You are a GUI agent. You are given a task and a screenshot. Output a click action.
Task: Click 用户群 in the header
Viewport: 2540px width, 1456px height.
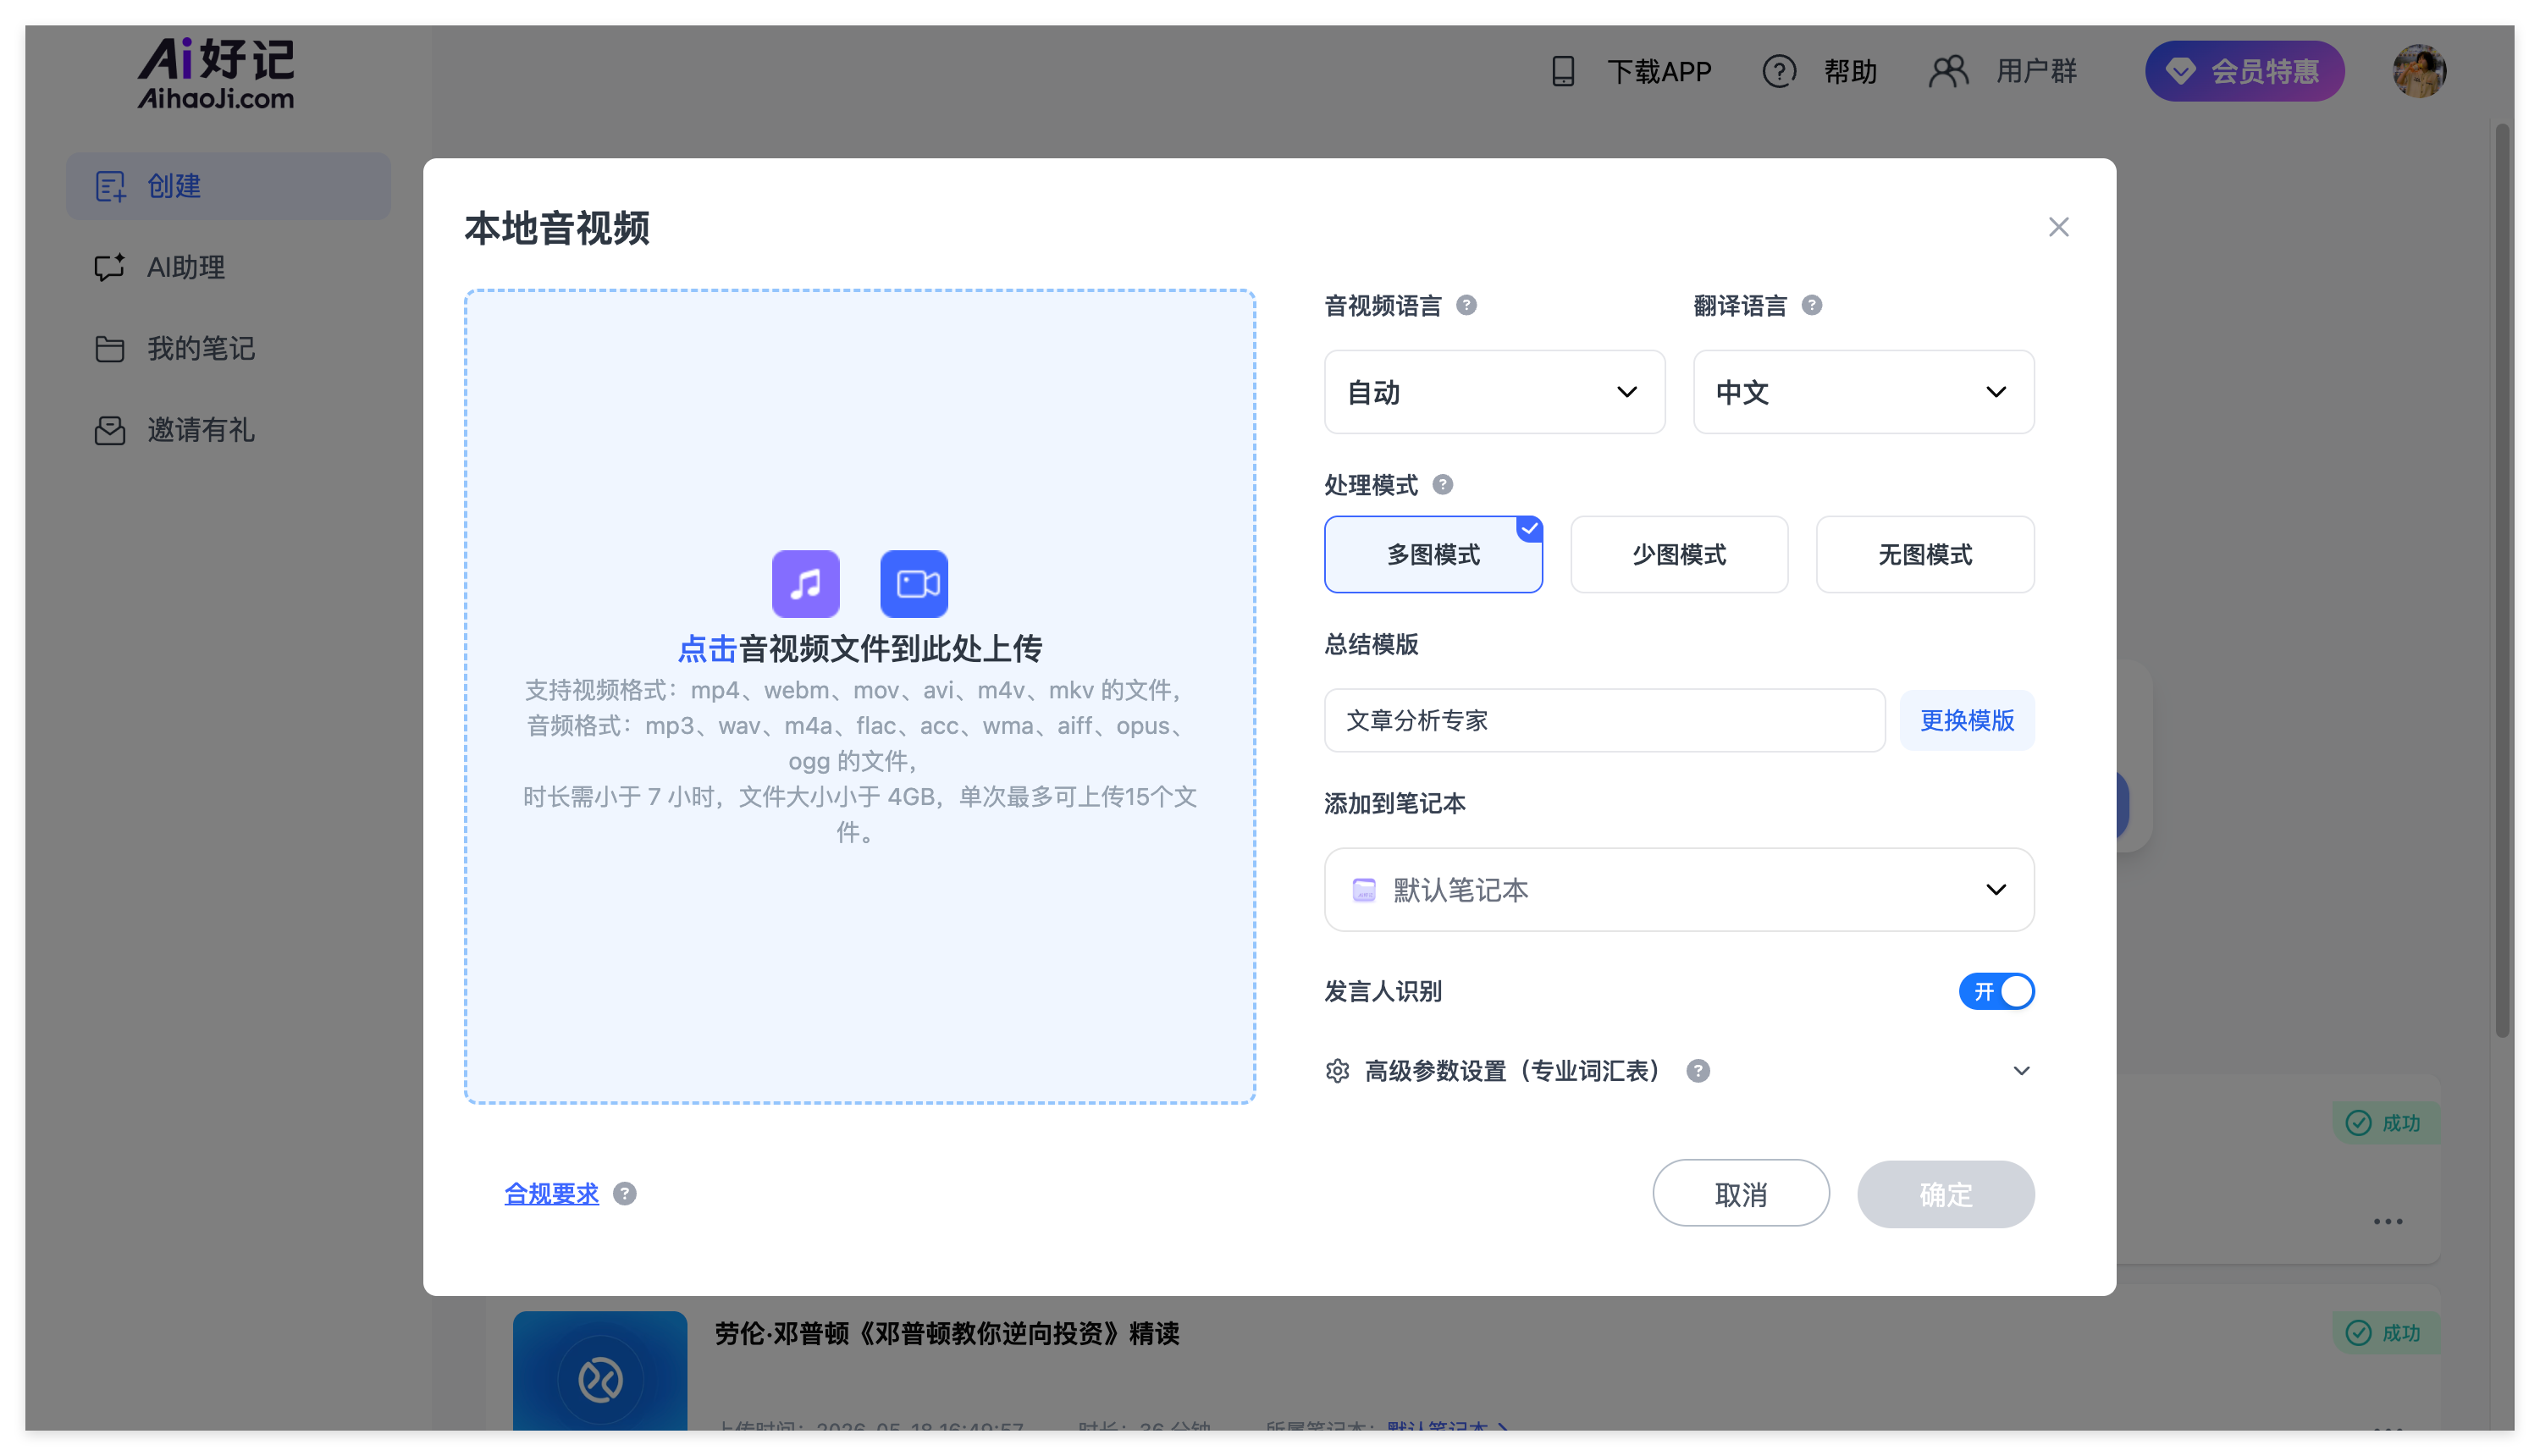(x=2037, y=71)
